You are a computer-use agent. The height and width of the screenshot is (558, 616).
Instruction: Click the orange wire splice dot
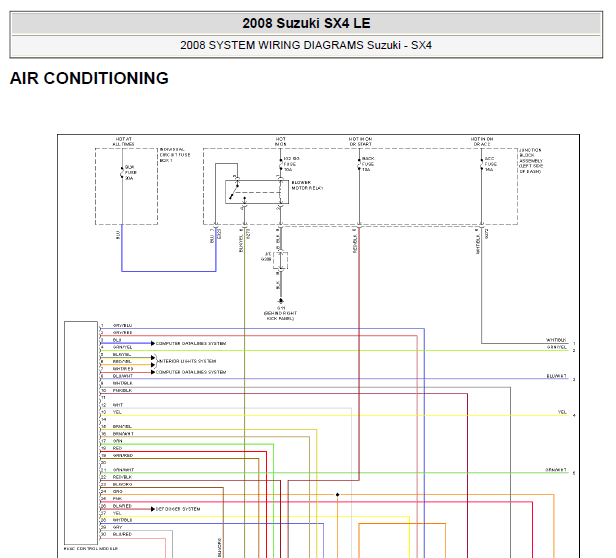point(337,495)
